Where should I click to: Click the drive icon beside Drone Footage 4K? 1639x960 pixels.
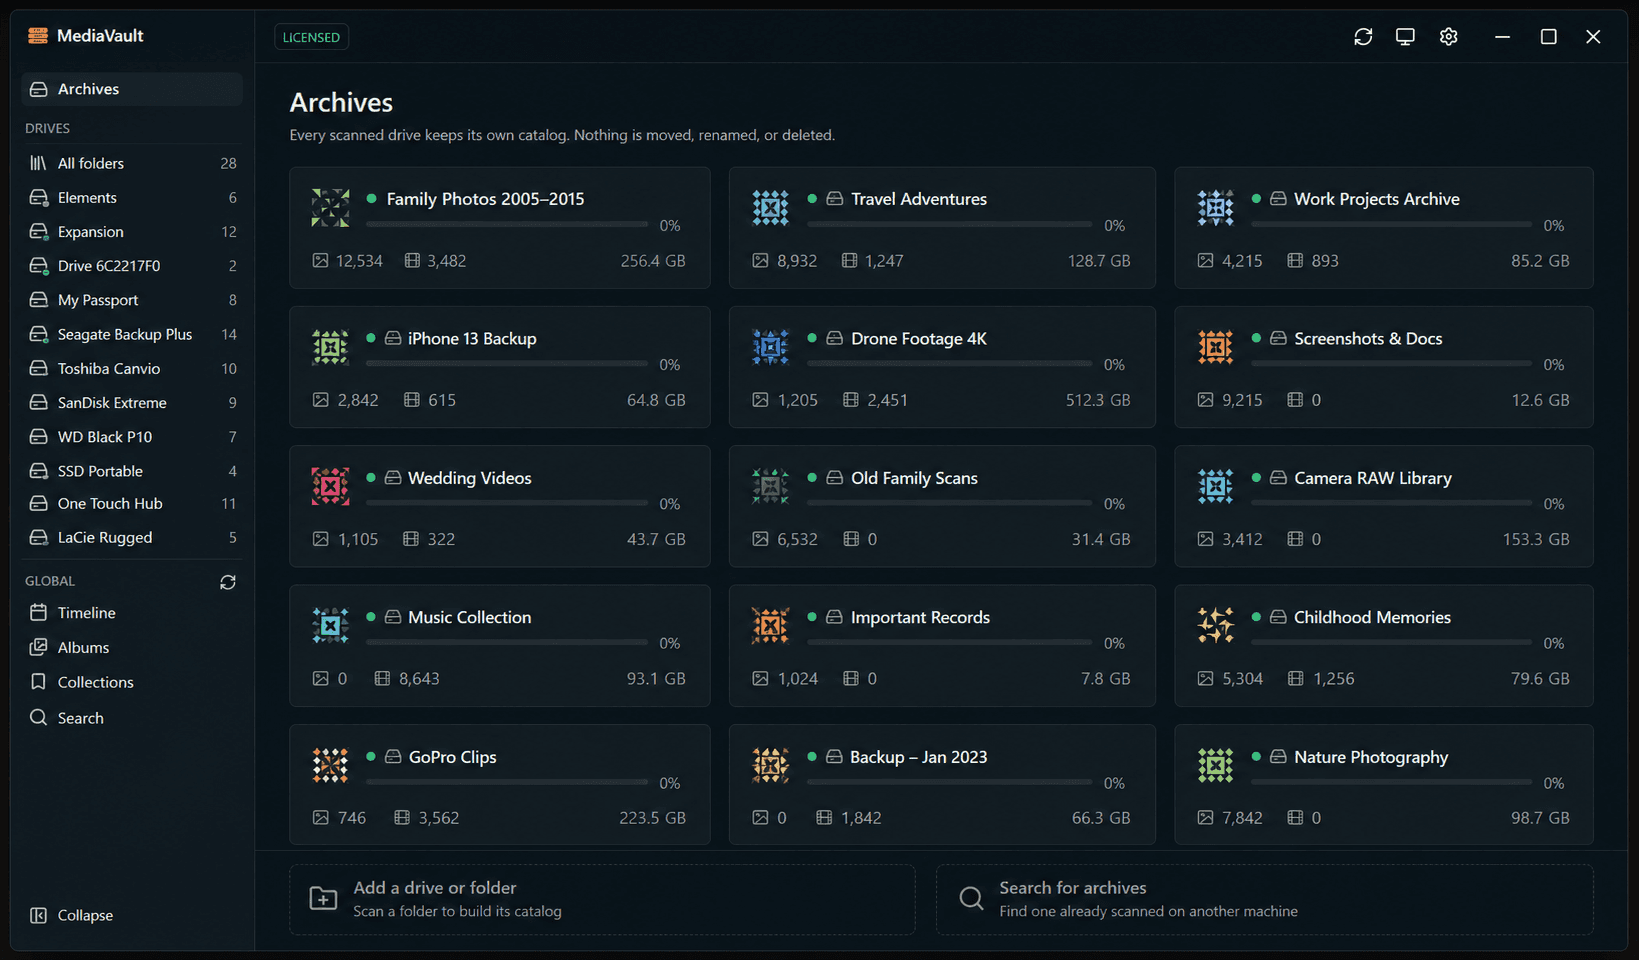834,339
